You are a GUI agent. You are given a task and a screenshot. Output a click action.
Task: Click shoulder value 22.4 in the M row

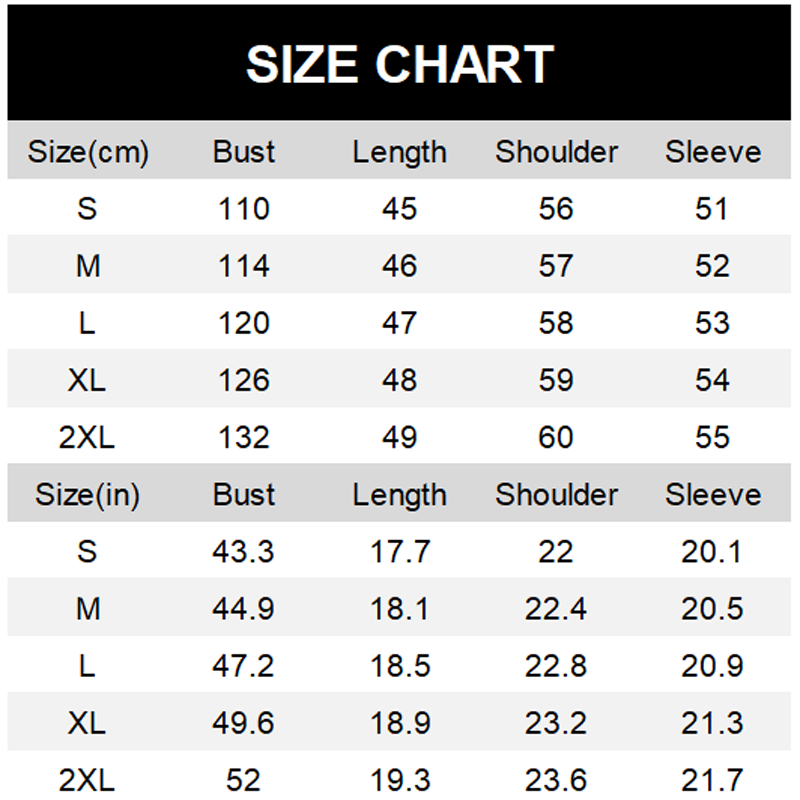556,609
